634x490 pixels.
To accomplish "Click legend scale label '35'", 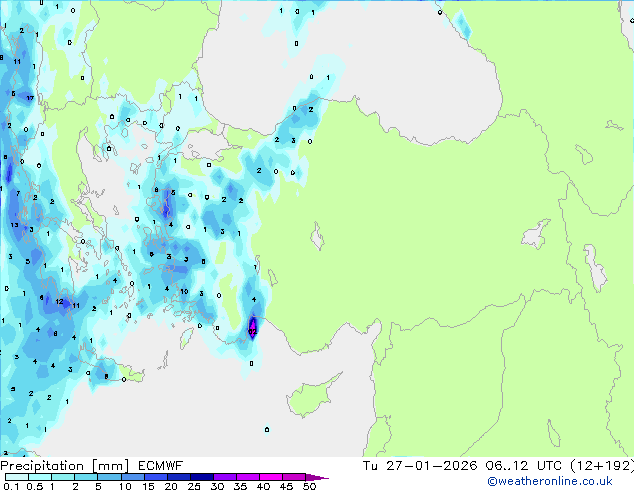I will (x=240, y=486).
